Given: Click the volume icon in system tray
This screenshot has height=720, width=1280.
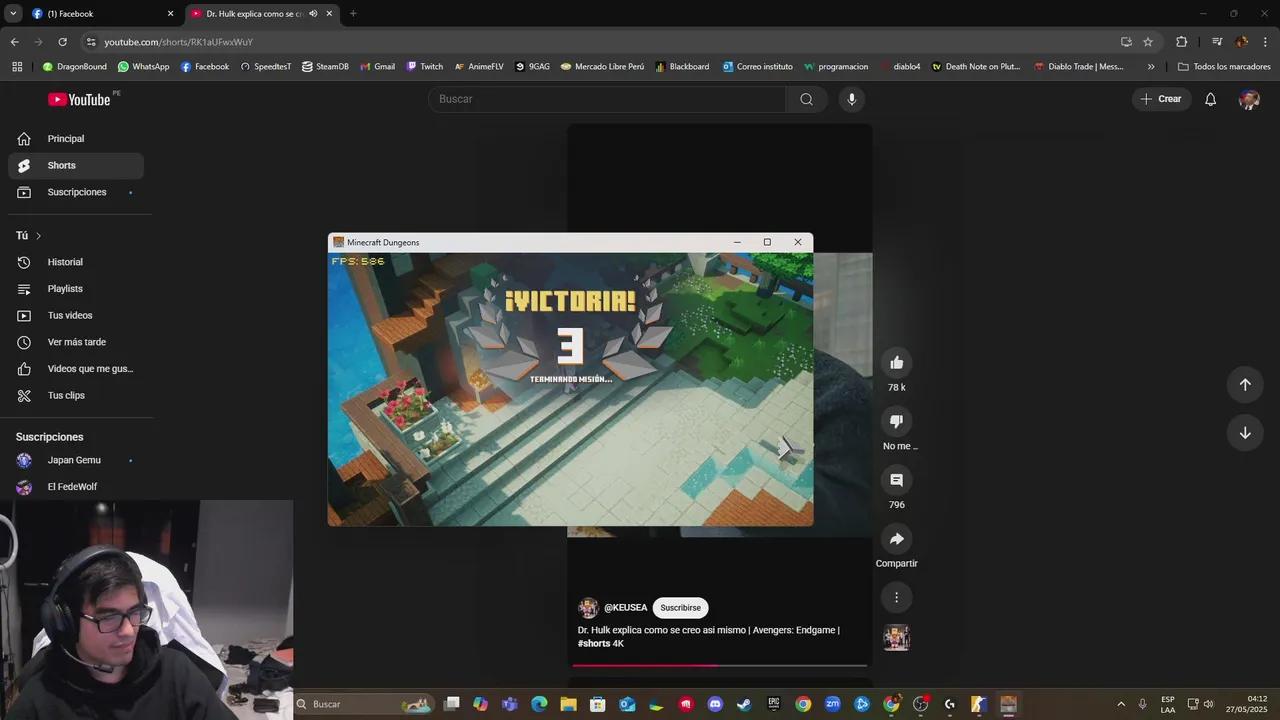Looking at the screenshot, I should (x=1209, y=704).
